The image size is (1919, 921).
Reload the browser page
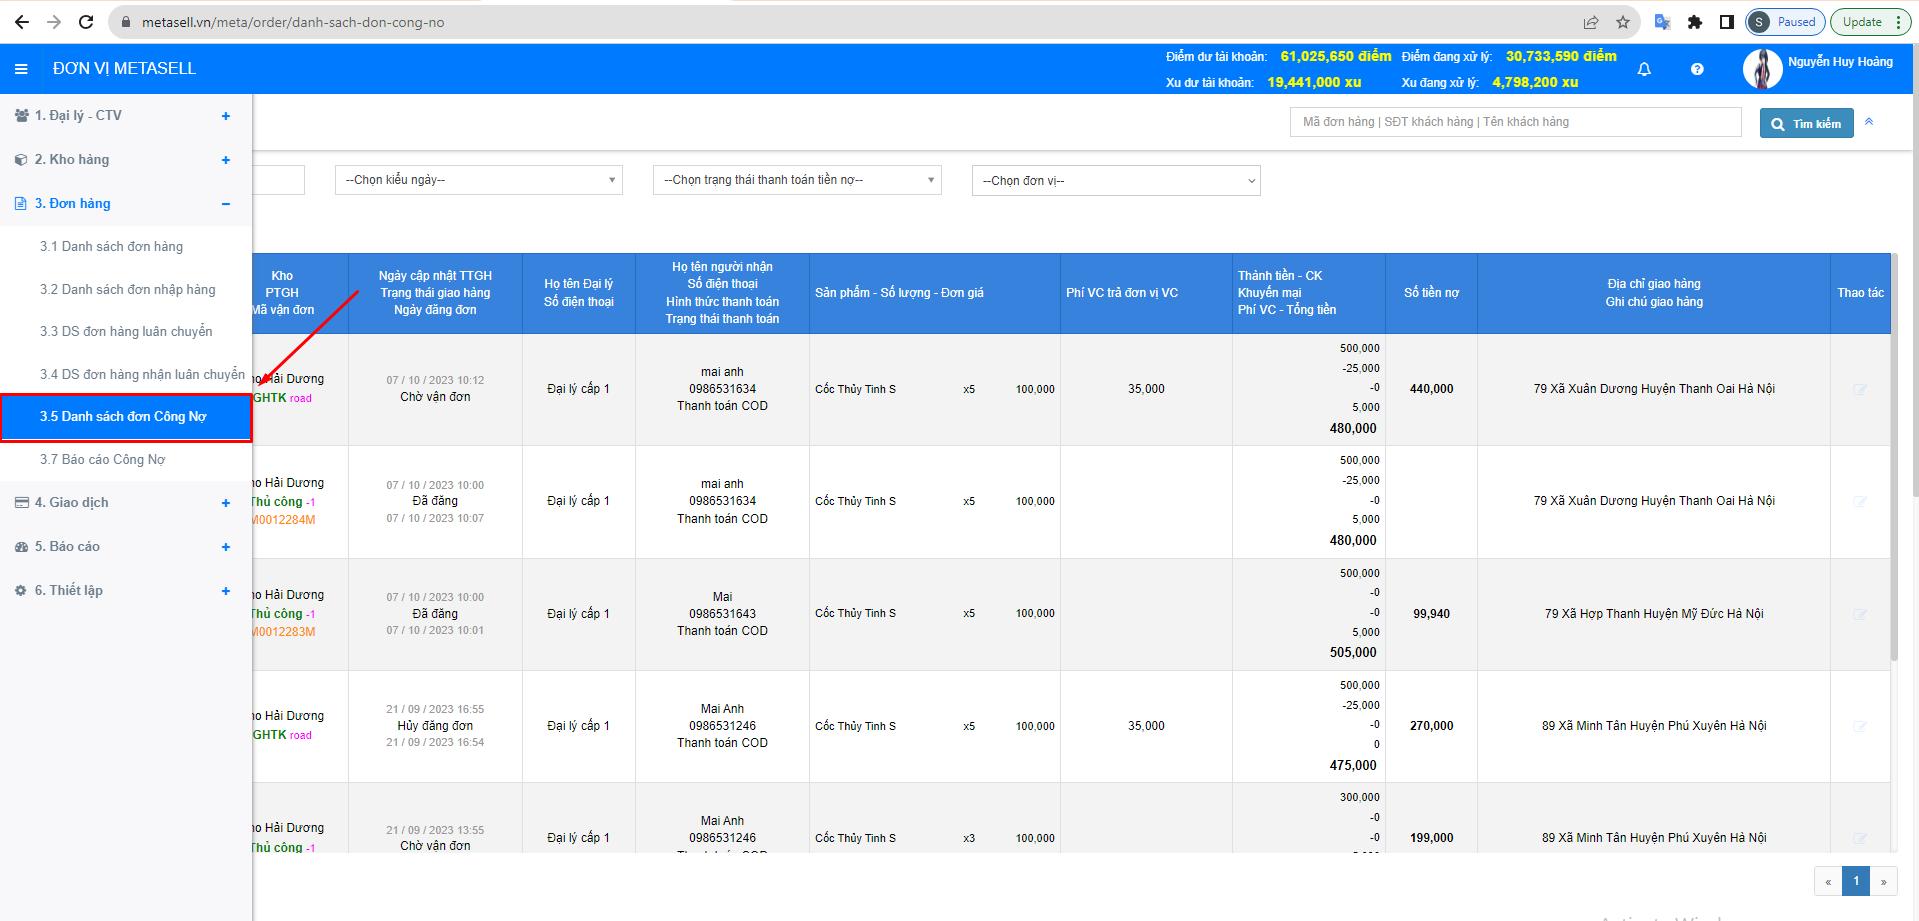point(86,22)
